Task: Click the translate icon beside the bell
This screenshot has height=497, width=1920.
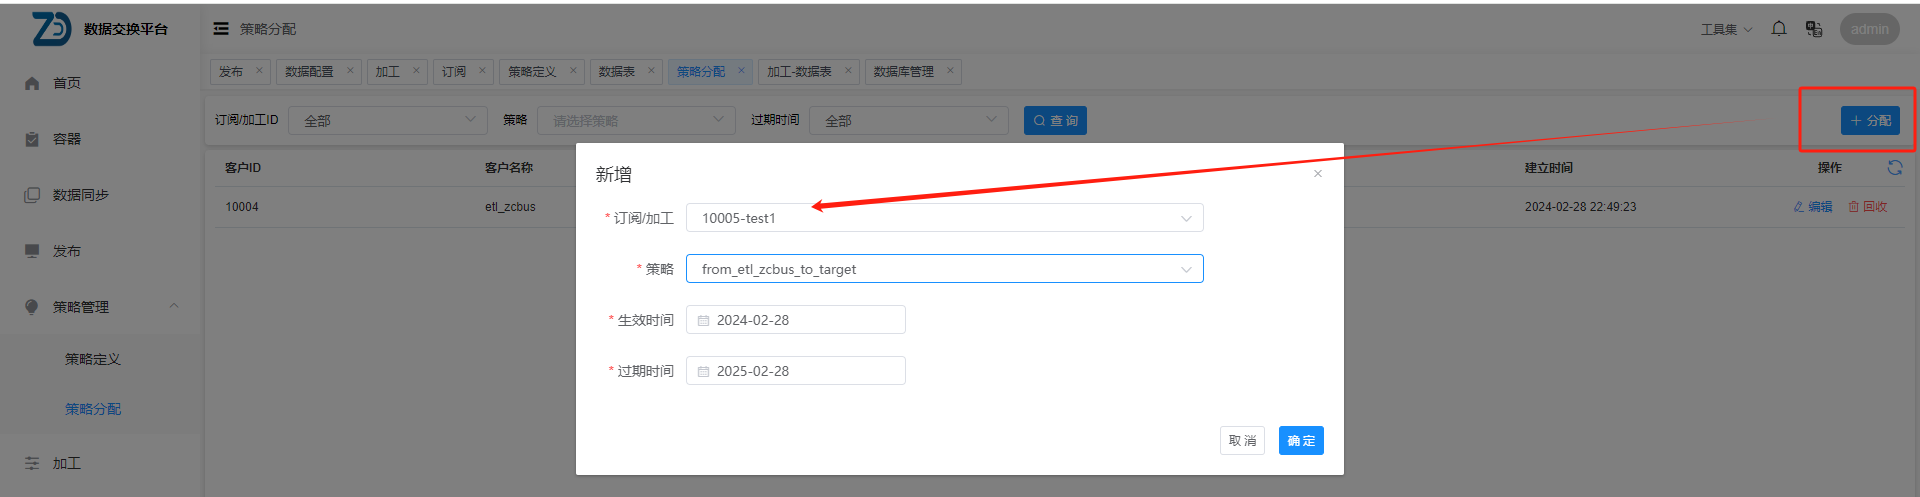Action: point(1814,29)
